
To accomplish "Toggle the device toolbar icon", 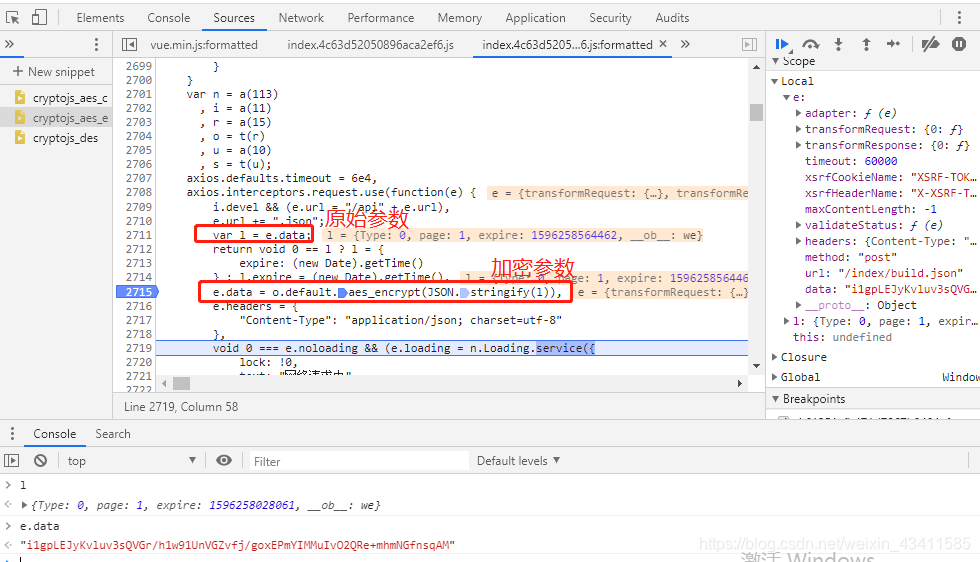I will tap(39, 18).
